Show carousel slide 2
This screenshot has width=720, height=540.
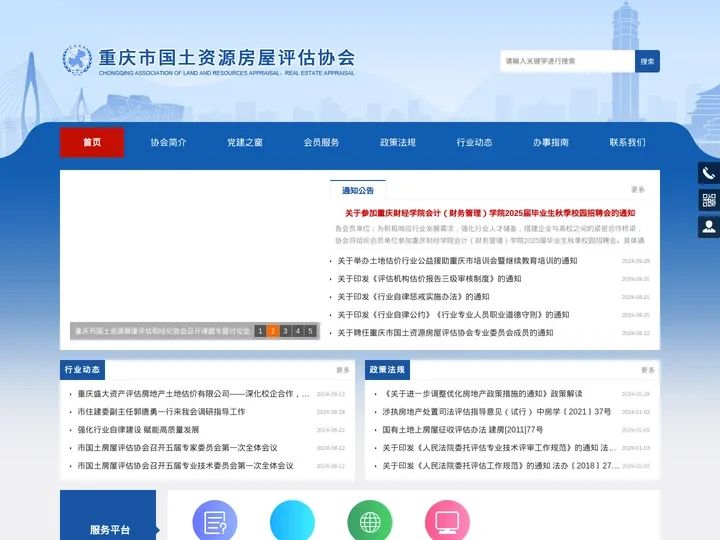[273, 331]
